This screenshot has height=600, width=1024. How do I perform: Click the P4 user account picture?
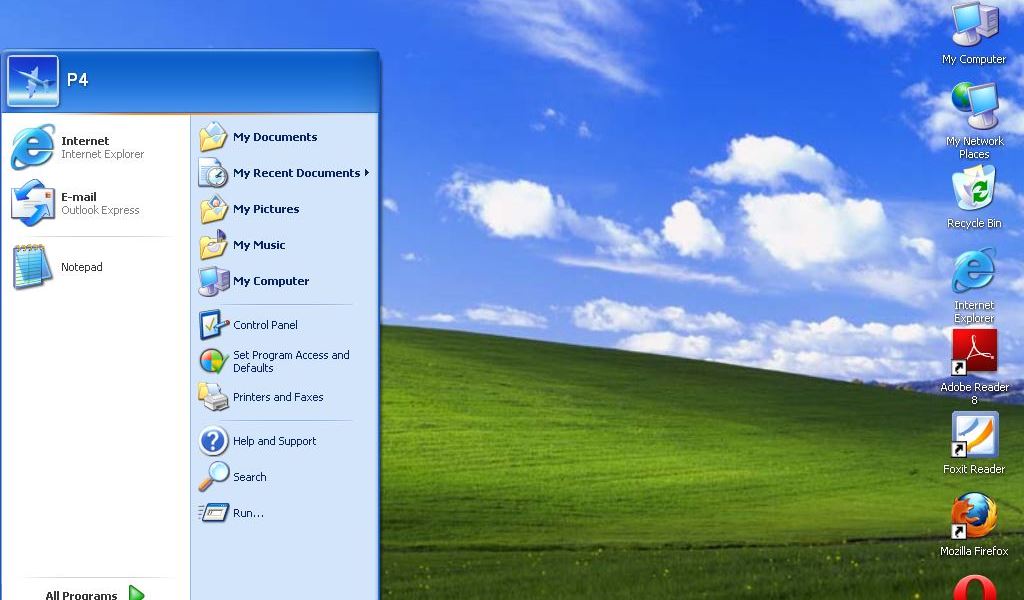(33, 81)
